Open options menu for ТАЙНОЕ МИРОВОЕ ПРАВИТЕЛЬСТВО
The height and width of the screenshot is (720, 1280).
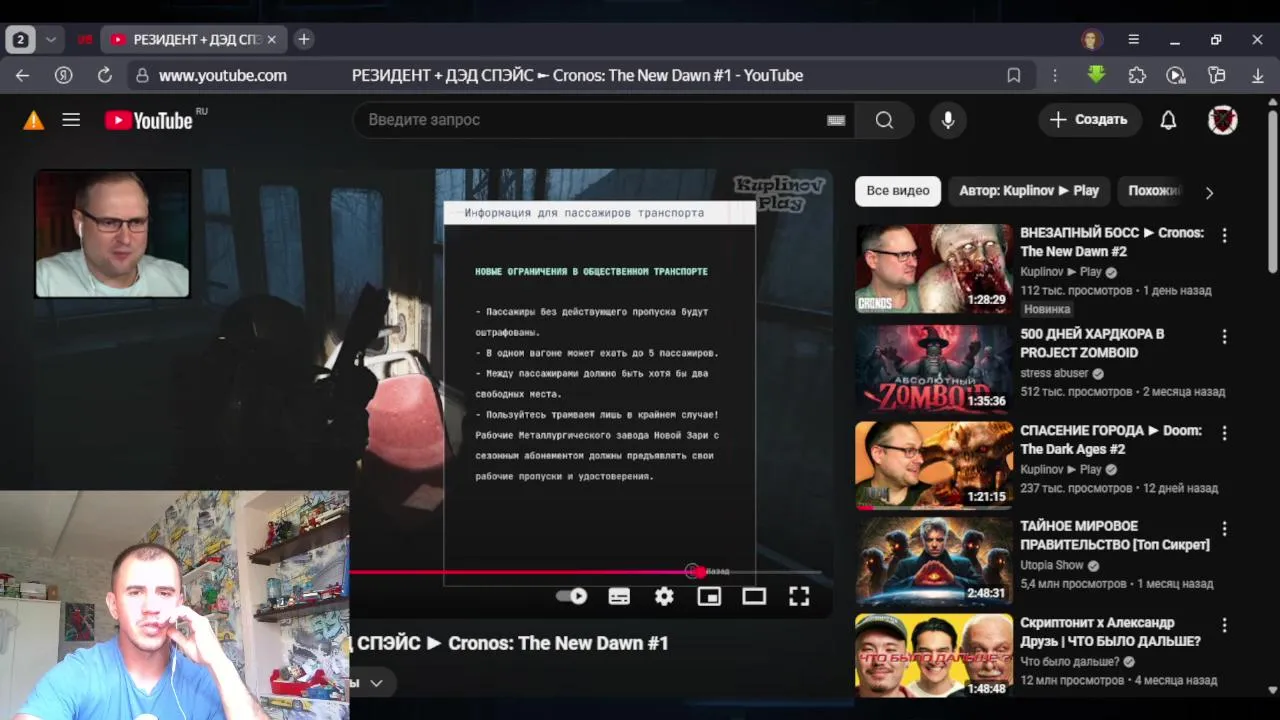pyautogui.click(x=1224, y=529)
